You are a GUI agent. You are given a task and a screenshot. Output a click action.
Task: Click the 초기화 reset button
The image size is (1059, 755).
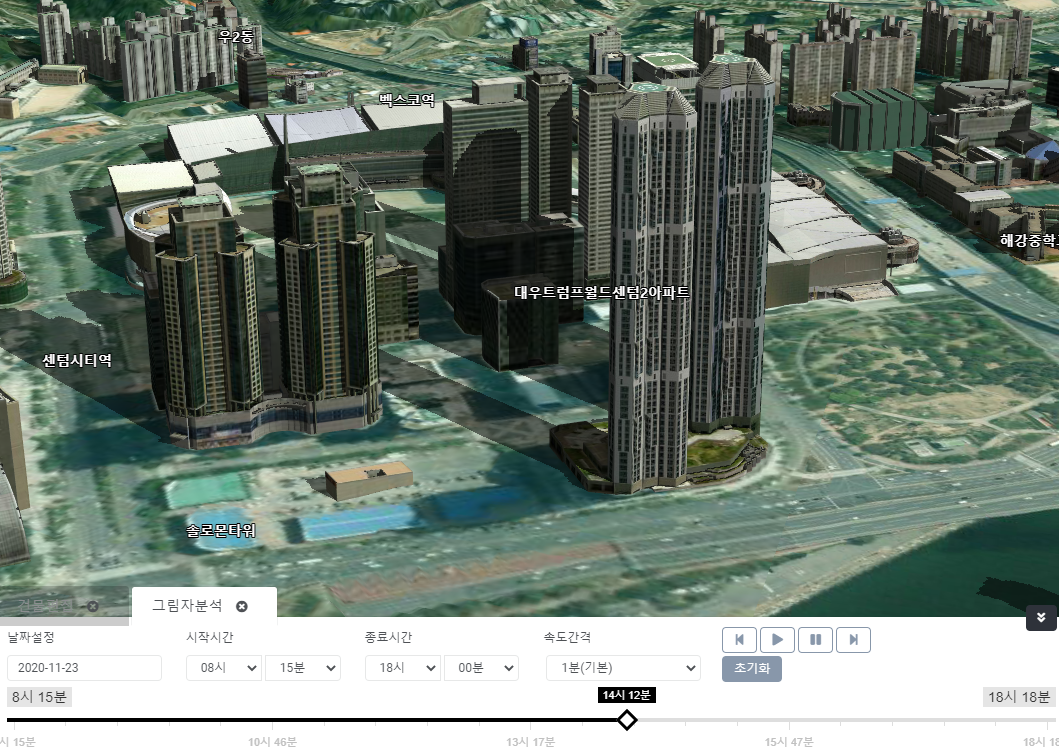[x=751, y=669]
